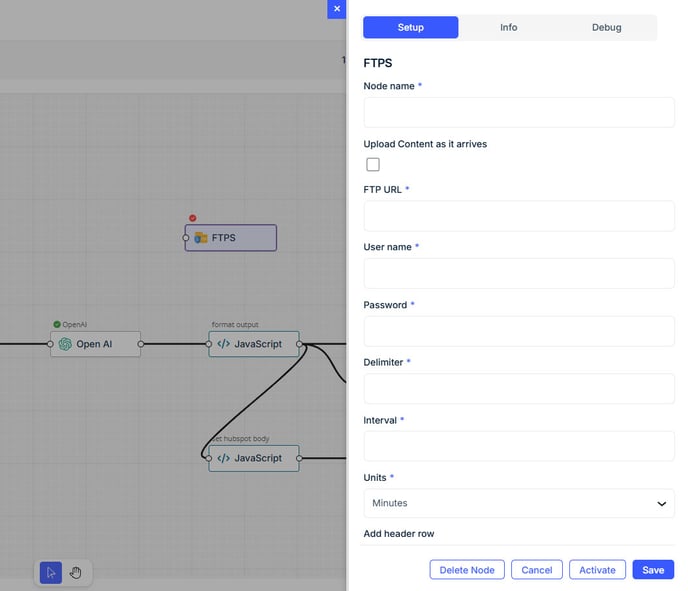
Task: Close the FTPS setup panel
Action: [337, 9]
